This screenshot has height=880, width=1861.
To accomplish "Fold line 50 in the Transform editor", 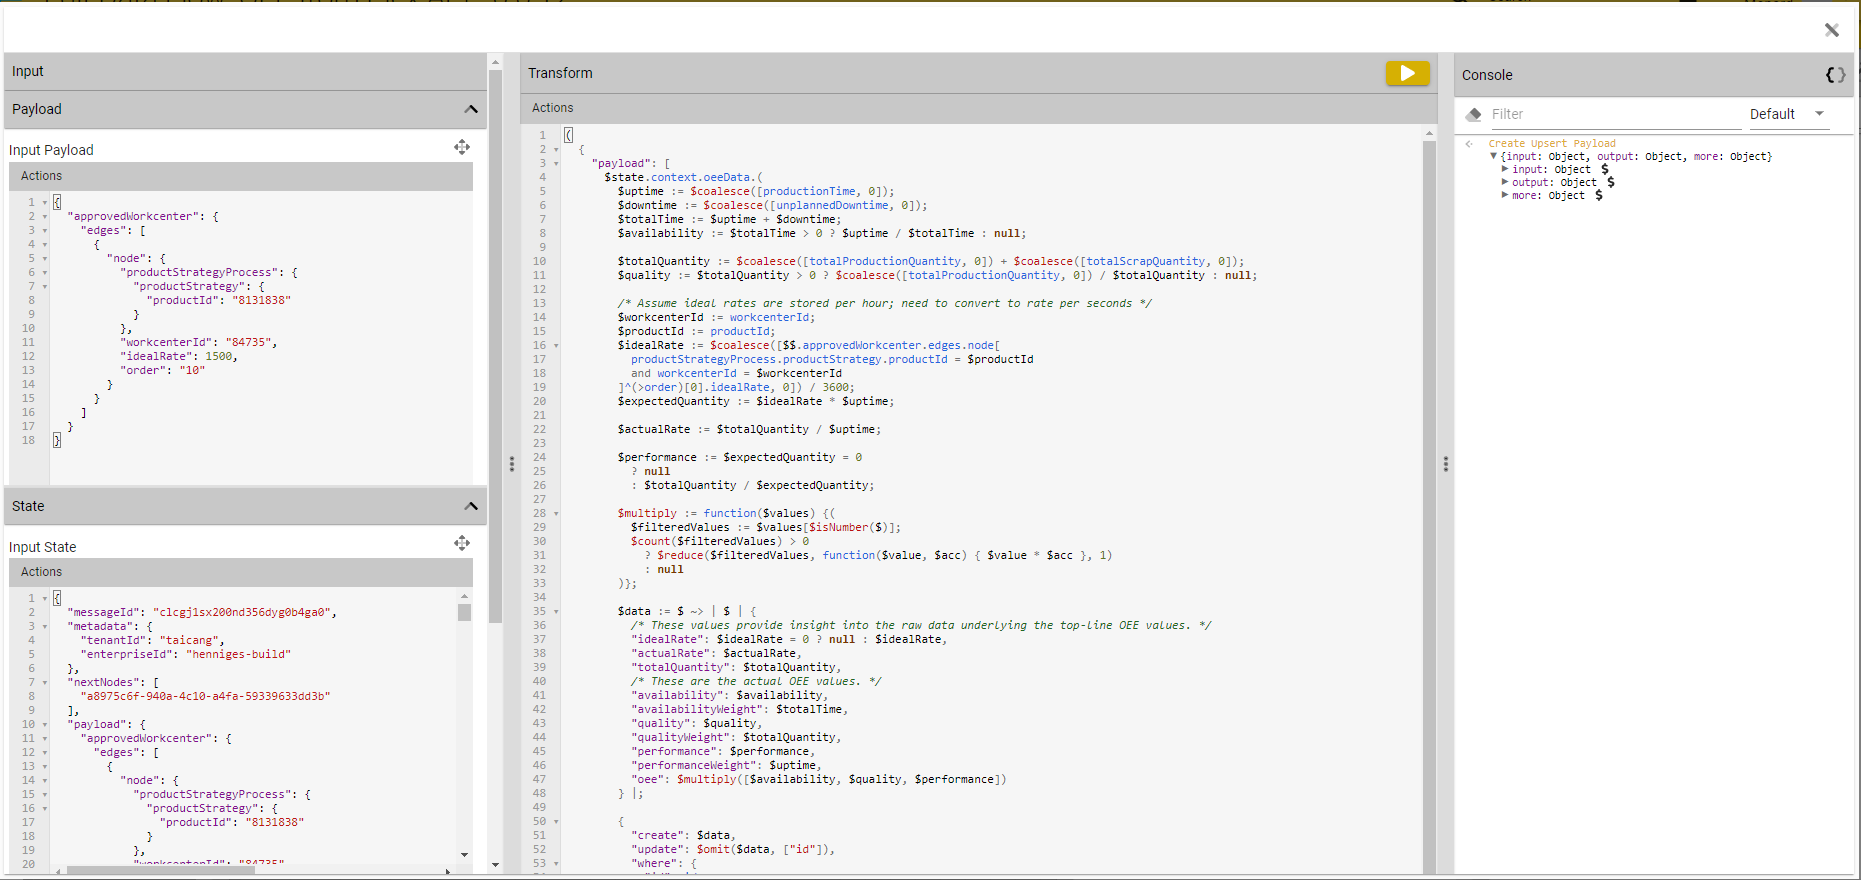I will point(556,822).
